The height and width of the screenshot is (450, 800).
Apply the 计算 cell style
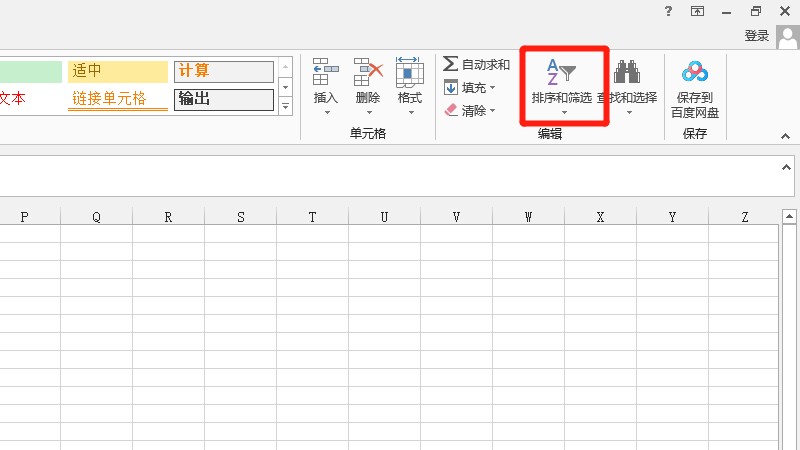[223, 71]
